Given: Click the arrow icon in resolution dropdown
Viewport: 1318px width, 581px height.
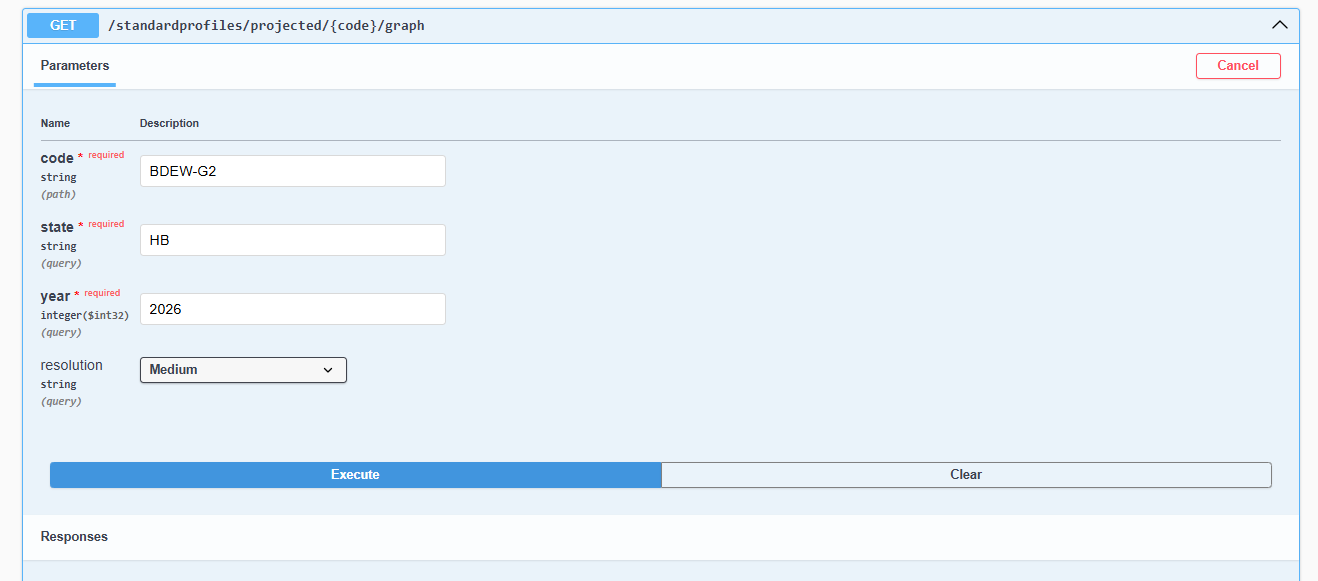Looking at the screenshot, I should point(328,370).
